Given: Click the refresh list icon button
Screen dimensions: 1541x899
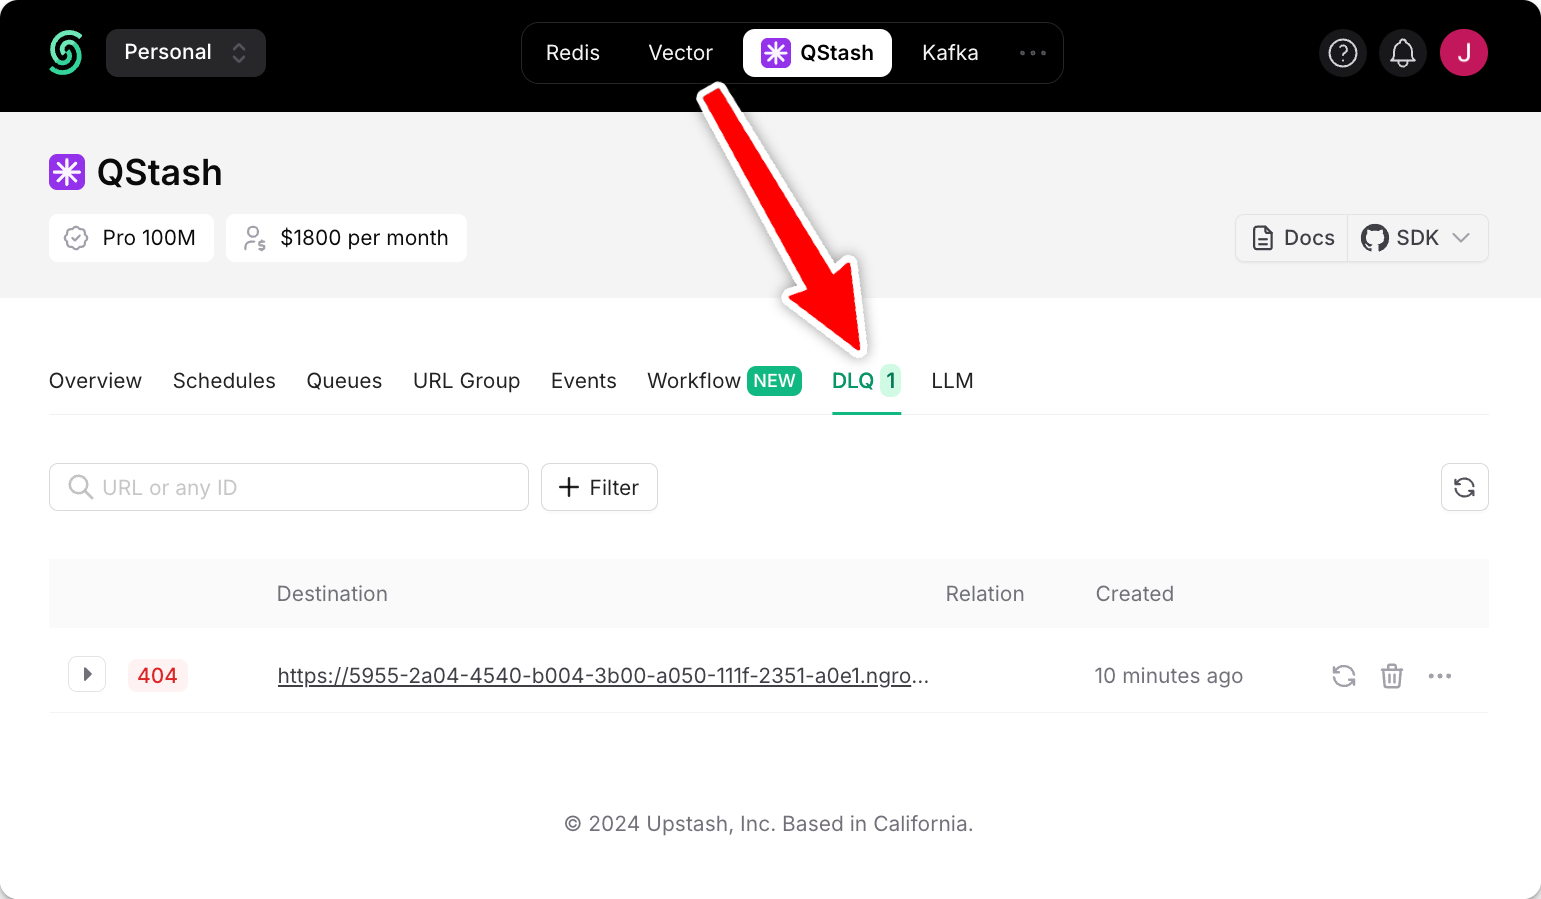Looking at the screenshot, I should (1465, 487).
